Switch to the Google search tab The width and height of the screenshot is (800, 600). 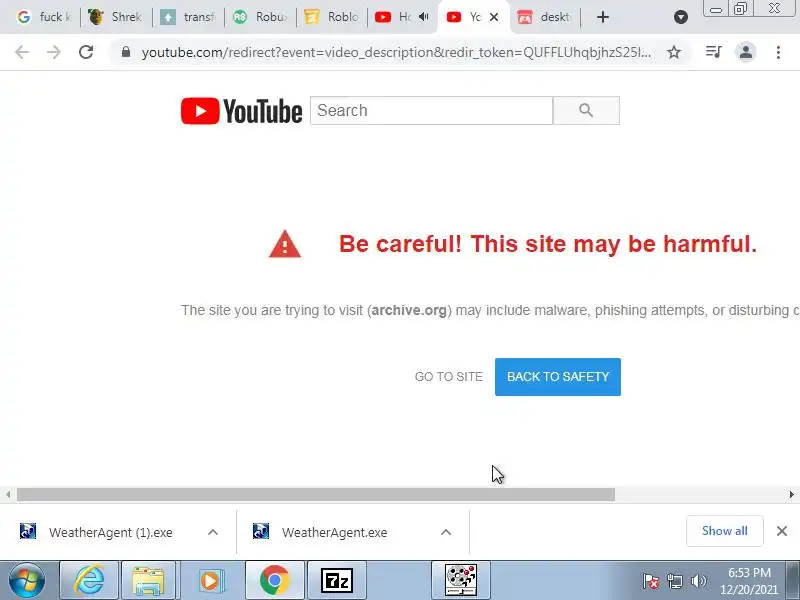(43, 17)
